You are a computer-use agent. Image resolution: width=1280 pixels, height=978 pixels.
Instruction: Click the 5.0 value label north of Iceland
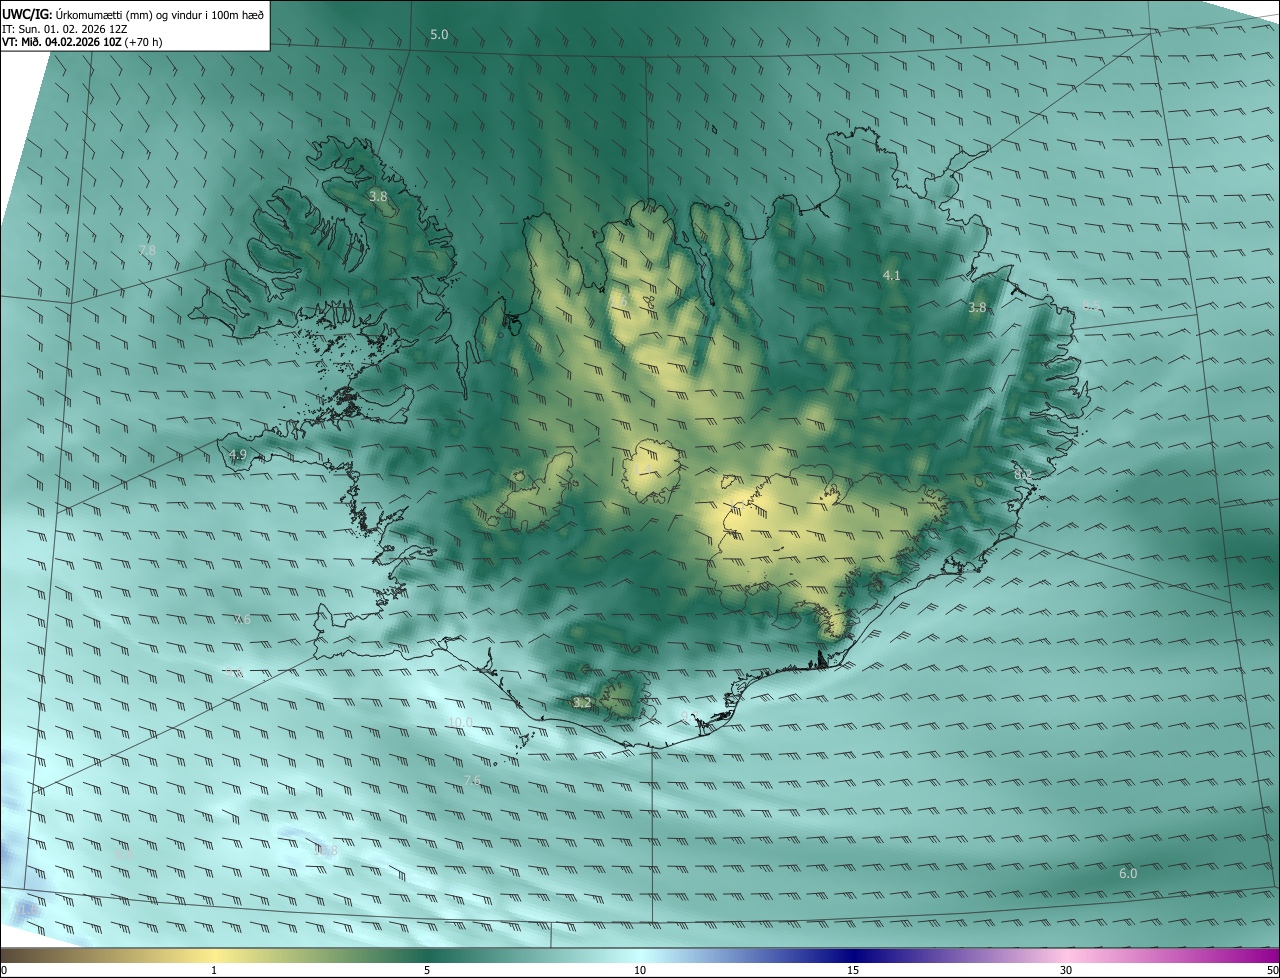click(x=439, y=35)
